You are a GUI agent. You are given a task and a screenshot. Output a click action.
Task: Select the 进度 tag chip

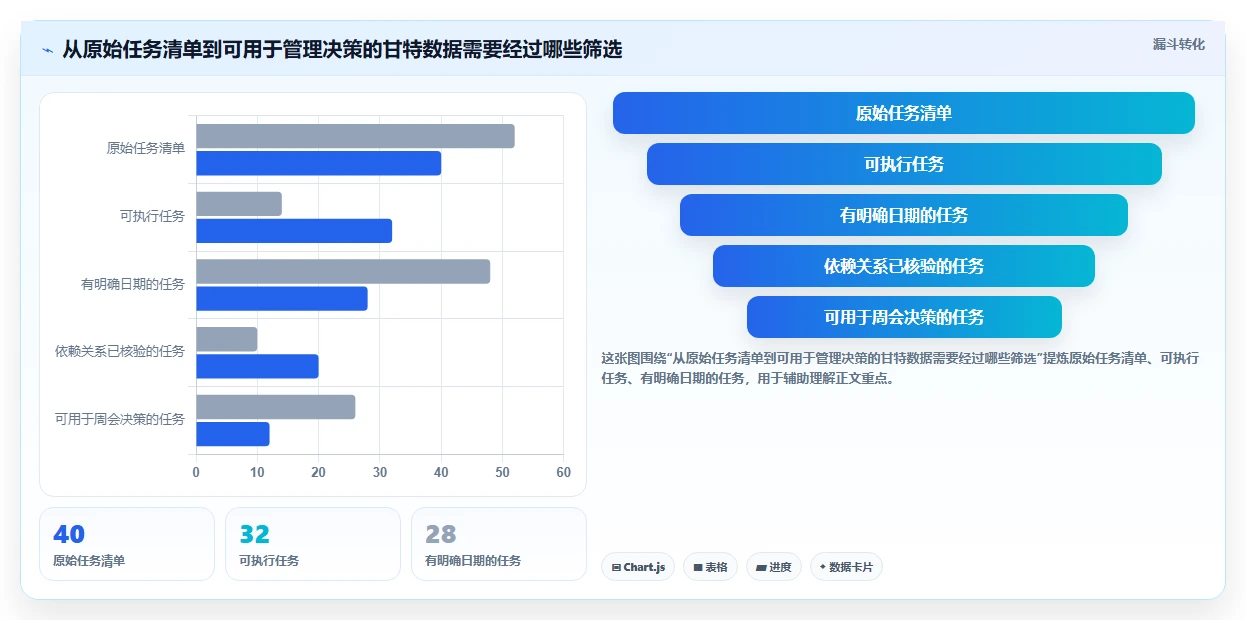(774, 567)
